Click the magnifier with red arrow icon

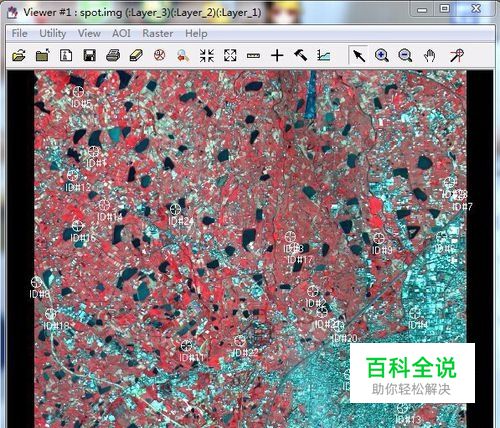(x=183, y=55)
